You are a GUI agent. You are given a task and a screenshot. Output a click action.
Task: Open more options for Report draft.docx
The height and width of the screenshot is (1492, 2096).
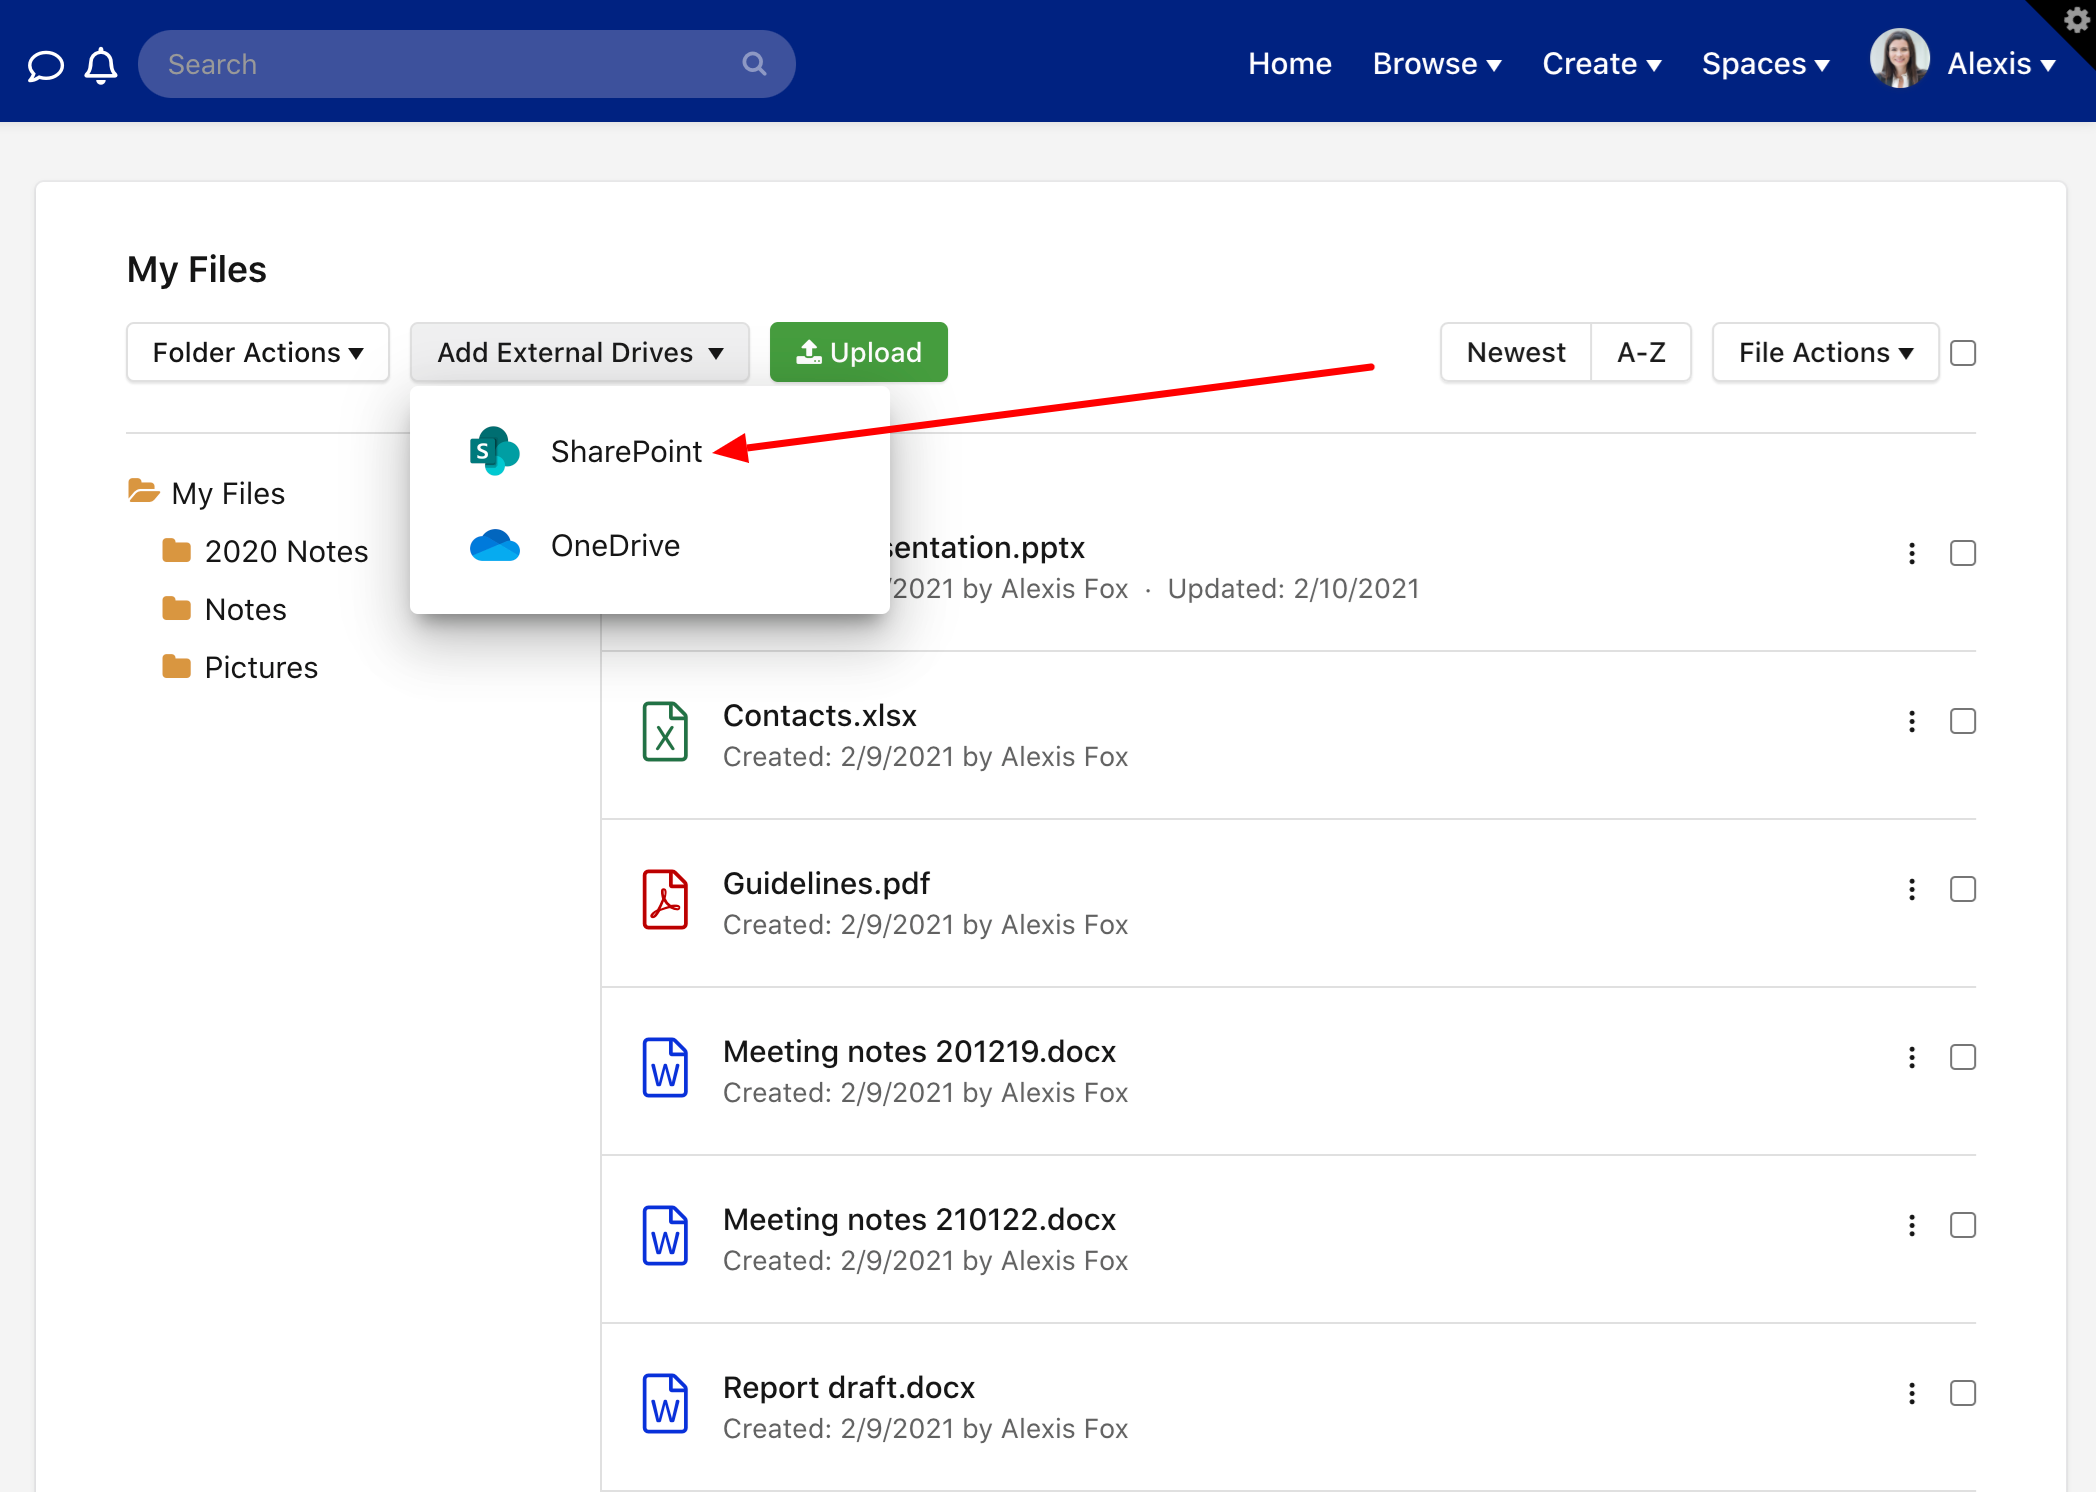(x=1912, y=1394)
